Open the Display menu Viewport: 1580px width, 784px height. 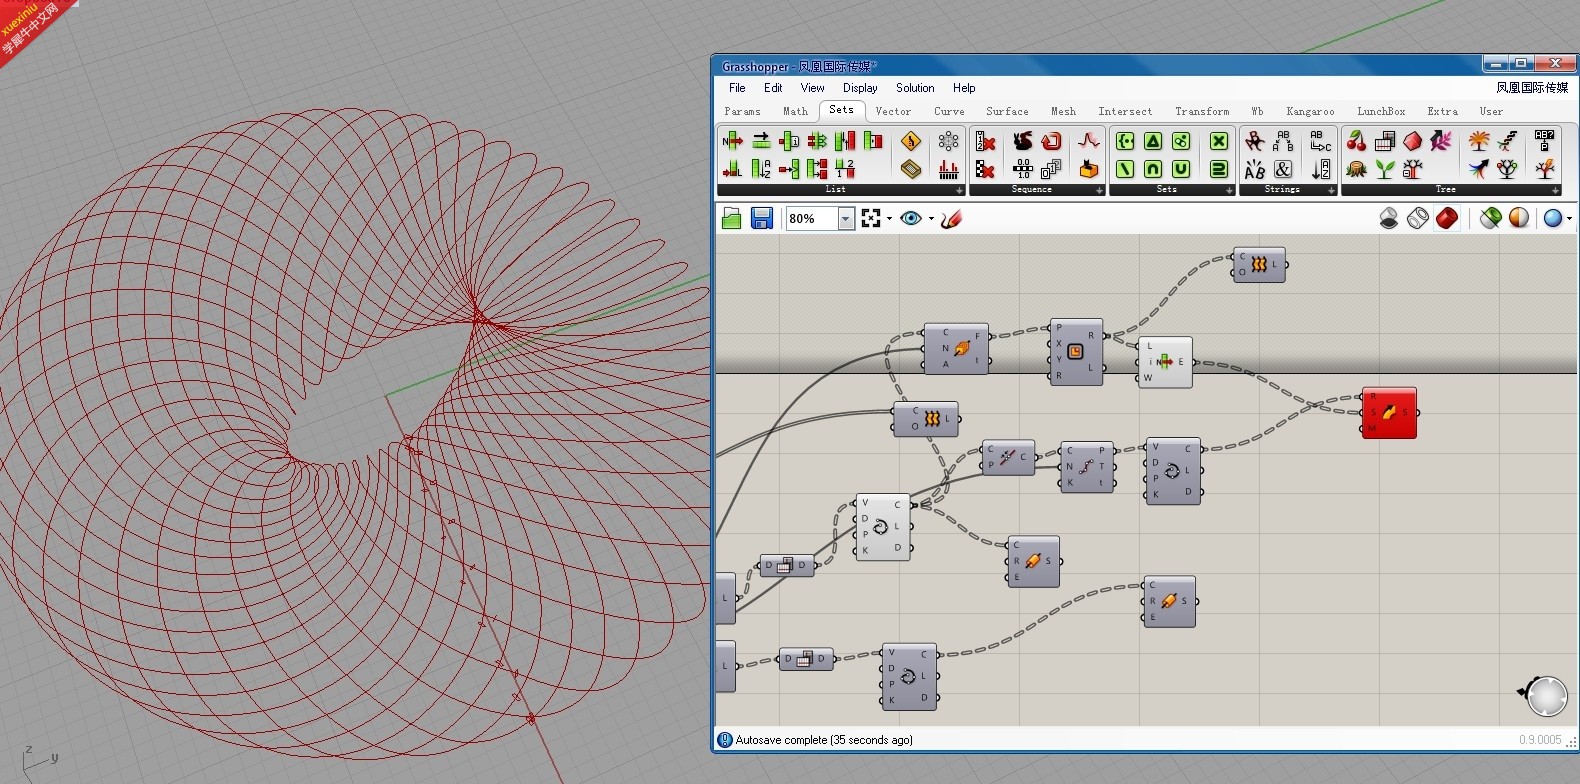pos(860,88)
